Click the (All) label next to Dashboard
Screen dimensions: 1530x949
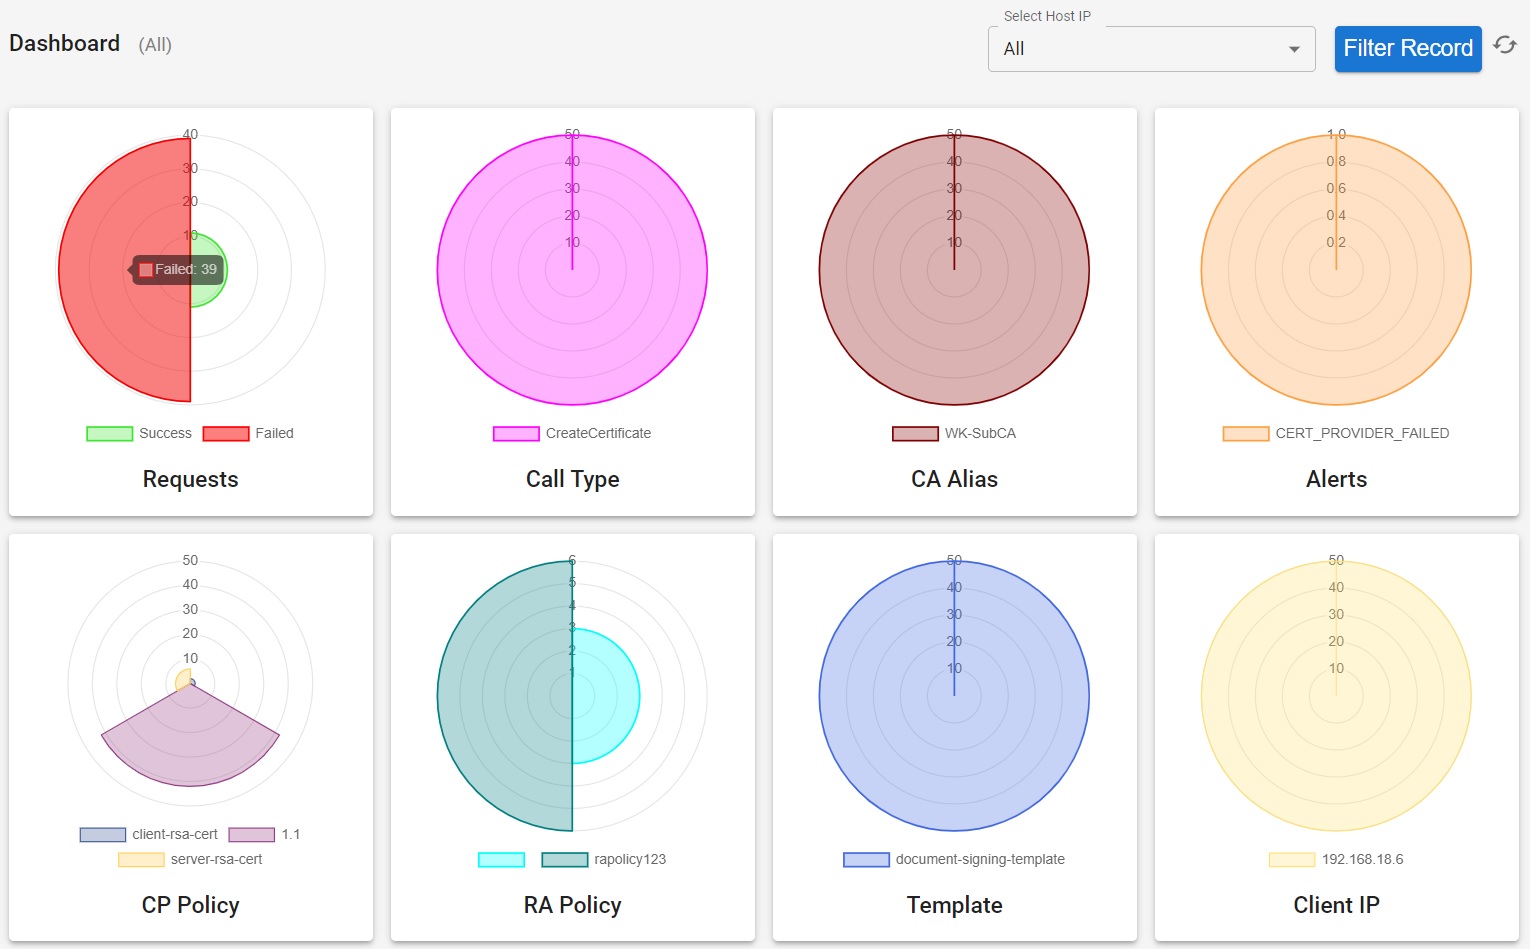click(x=154, y=44)
